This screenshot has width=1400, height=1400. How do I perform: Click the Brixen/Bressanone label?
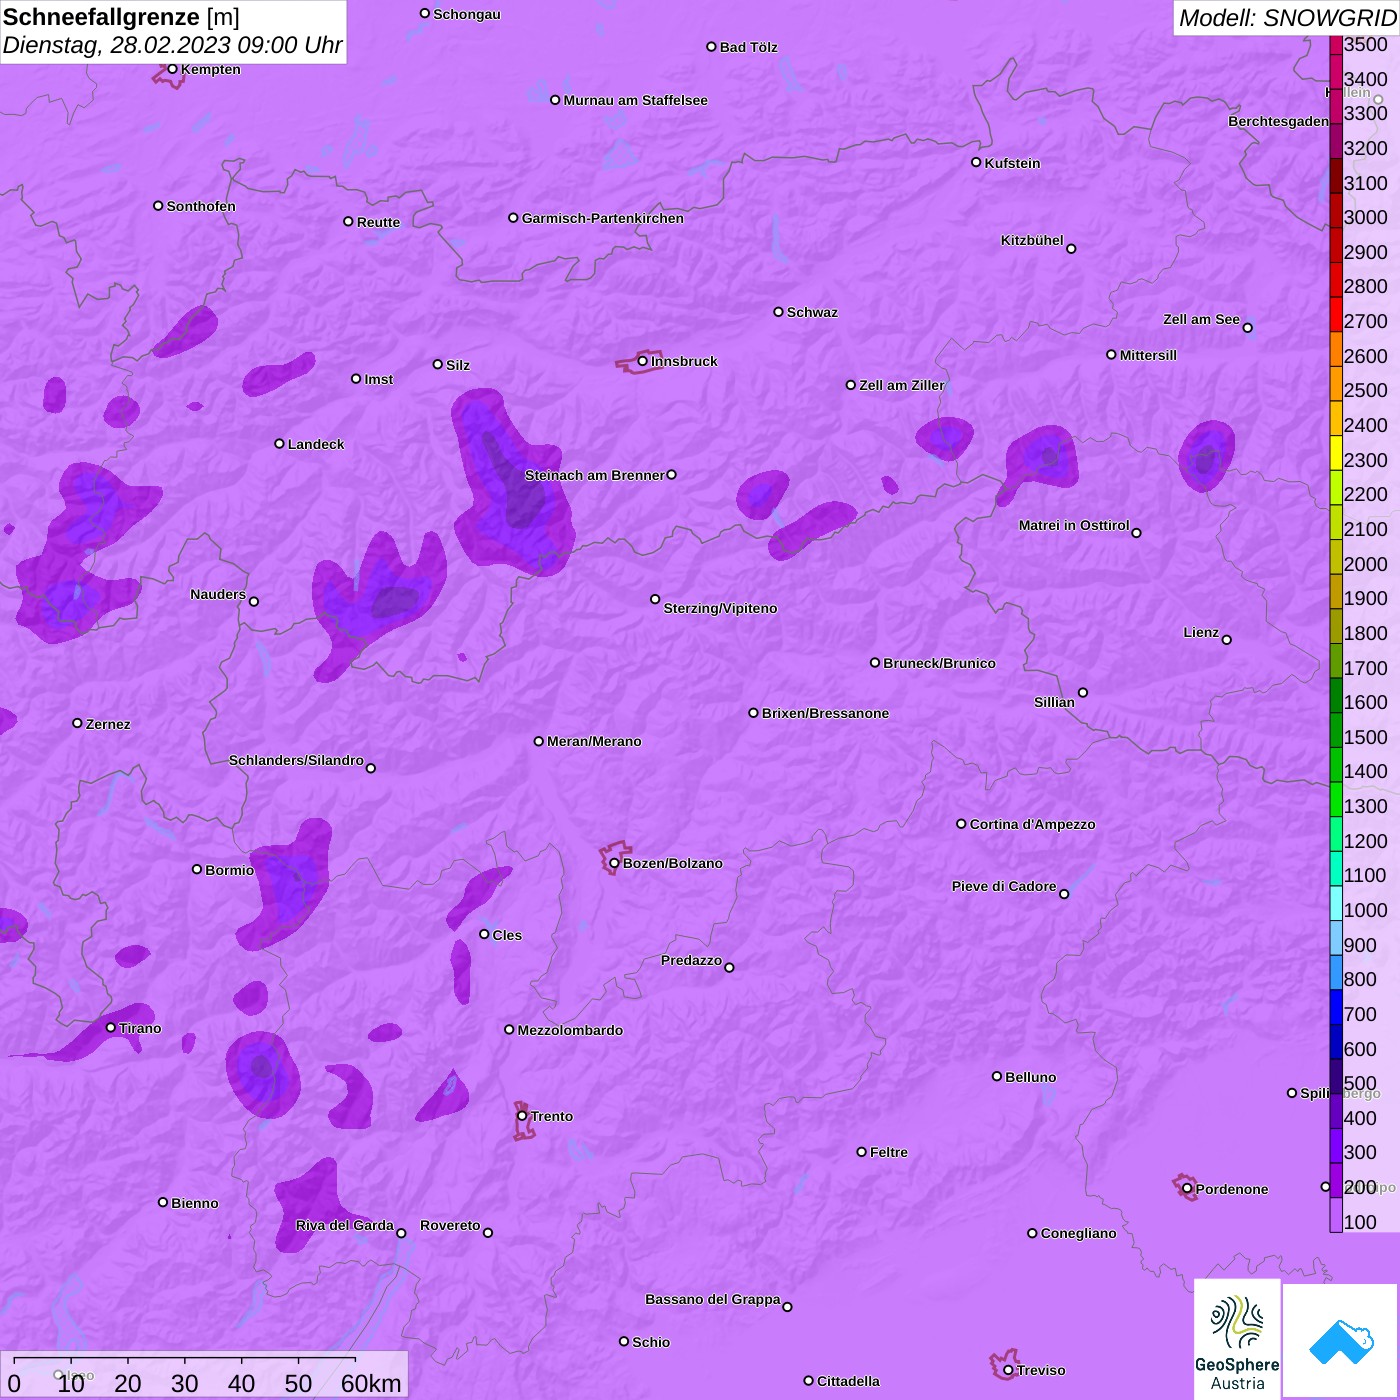(825, 713)
